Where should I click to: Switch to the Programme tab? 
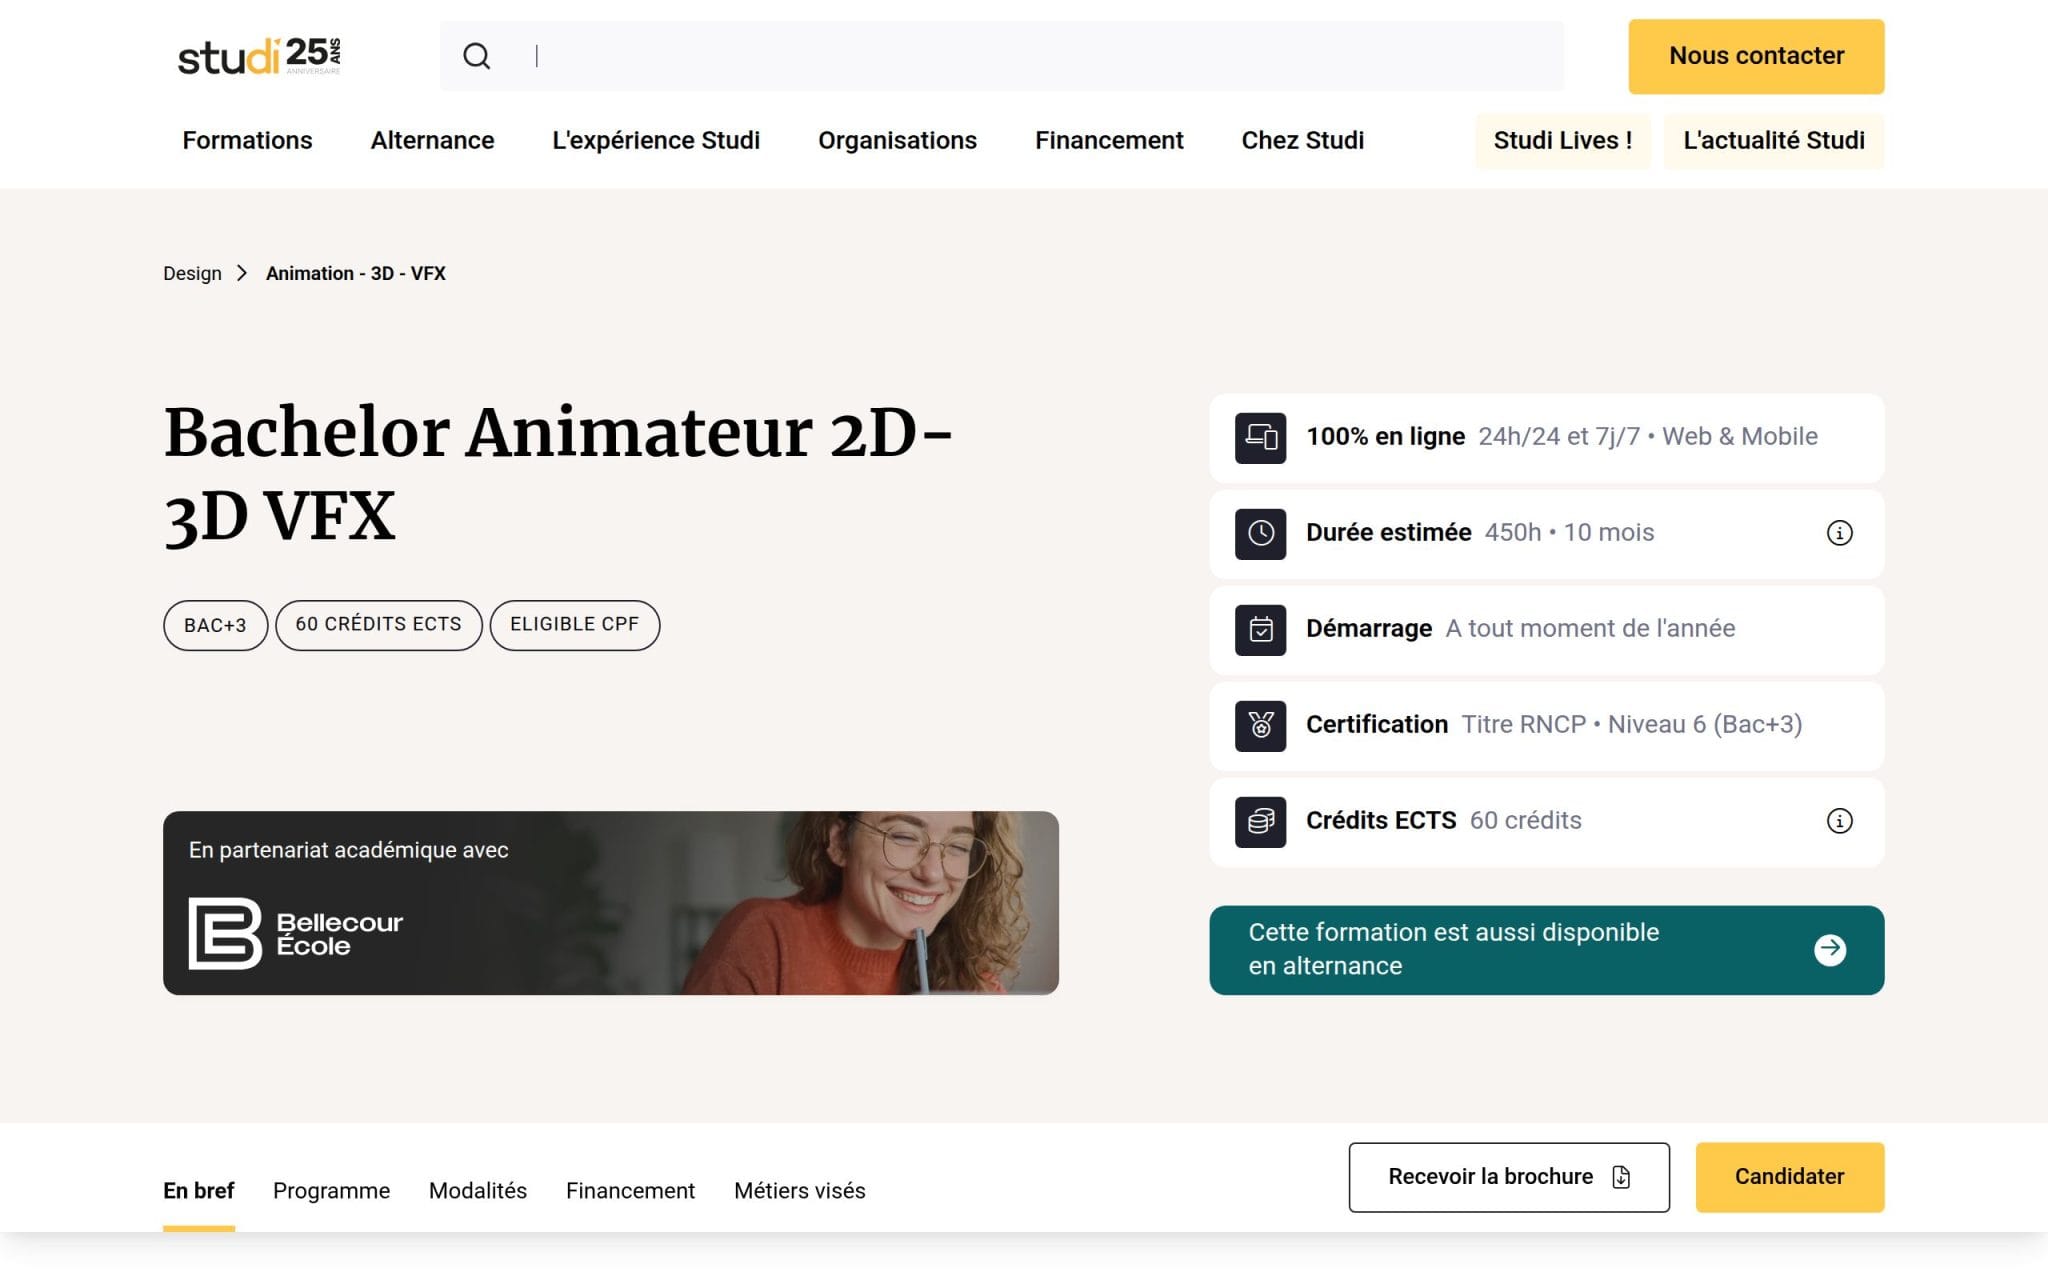coord(331,1191)
